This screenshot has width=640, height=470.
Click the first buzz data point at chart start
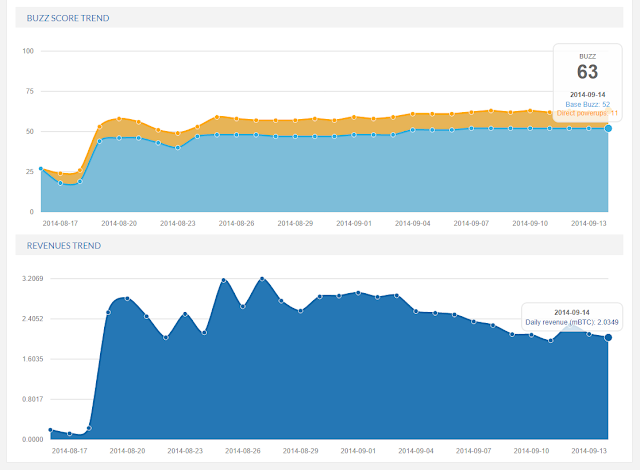pyautogui.click(x=41, y=168)
